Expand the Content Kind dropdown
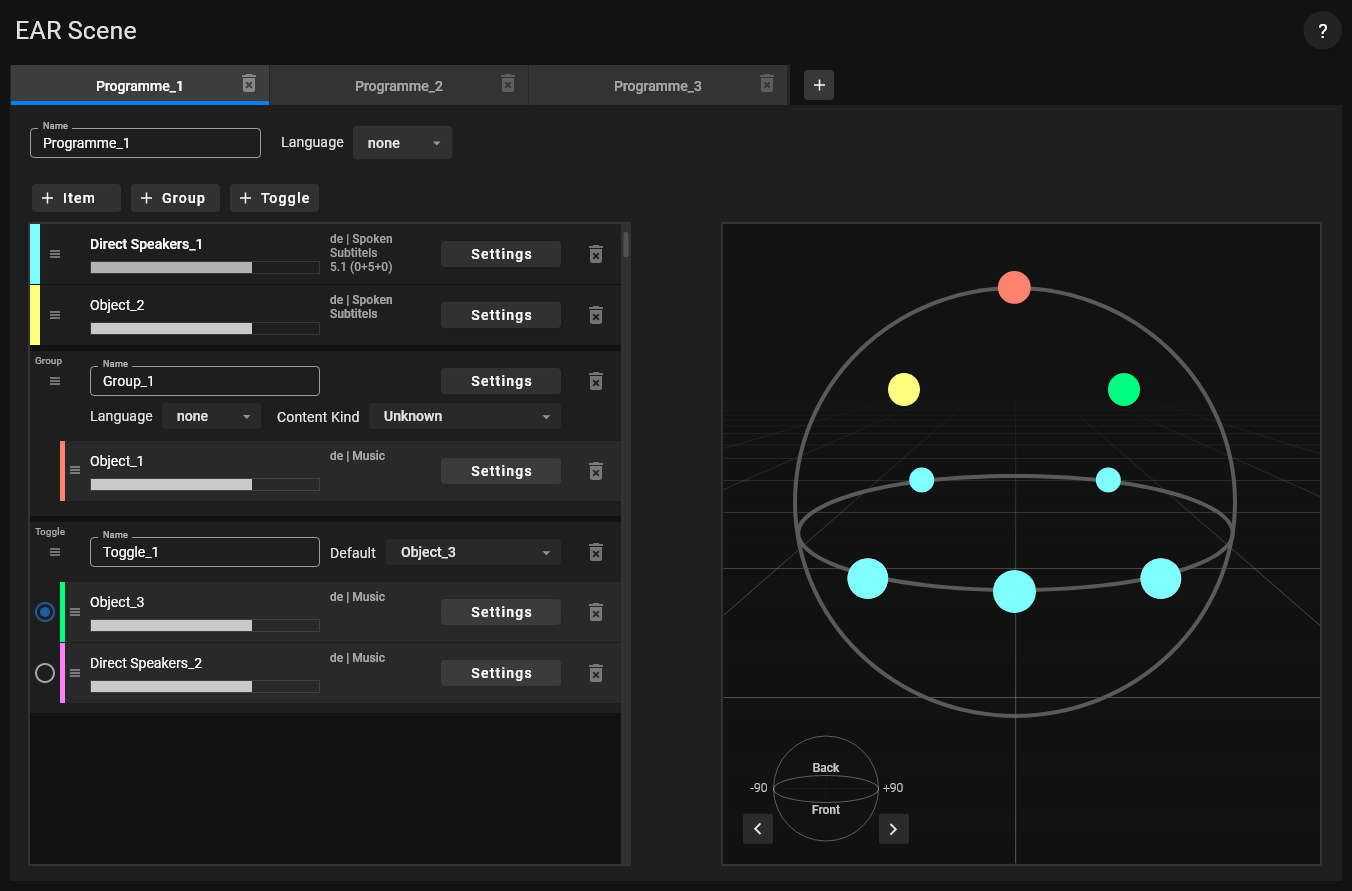This screenshot has width=1352, height=891. (465, 416)
